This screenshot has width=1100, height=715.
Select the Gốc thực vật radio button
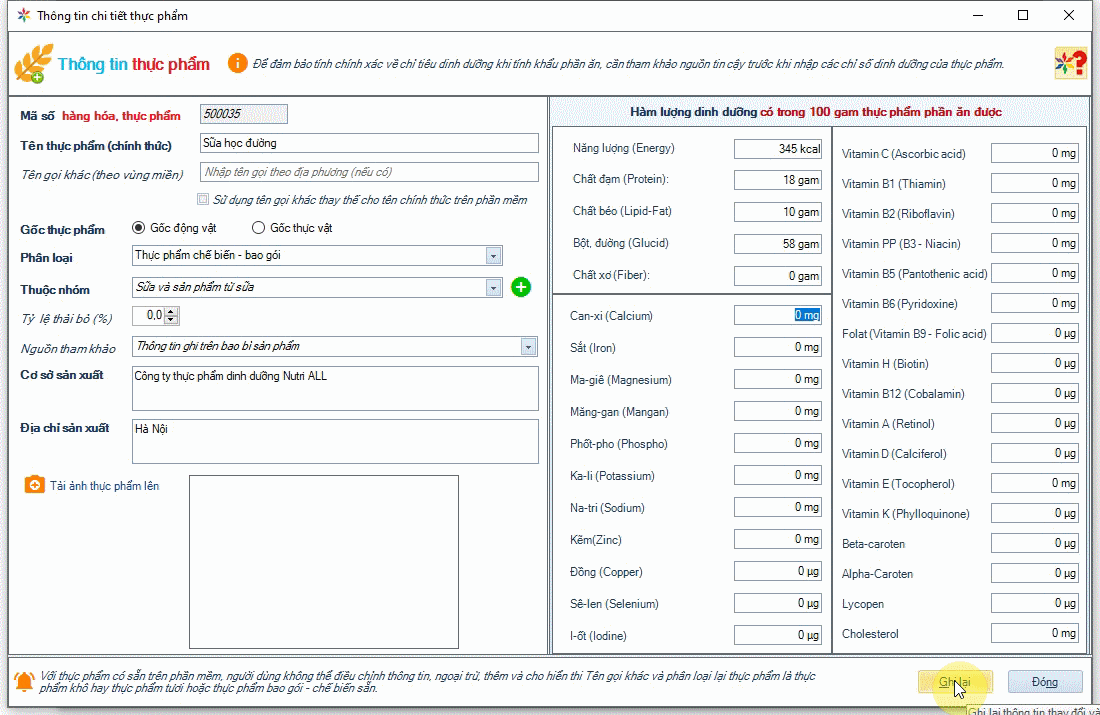(x=258, y=228)
